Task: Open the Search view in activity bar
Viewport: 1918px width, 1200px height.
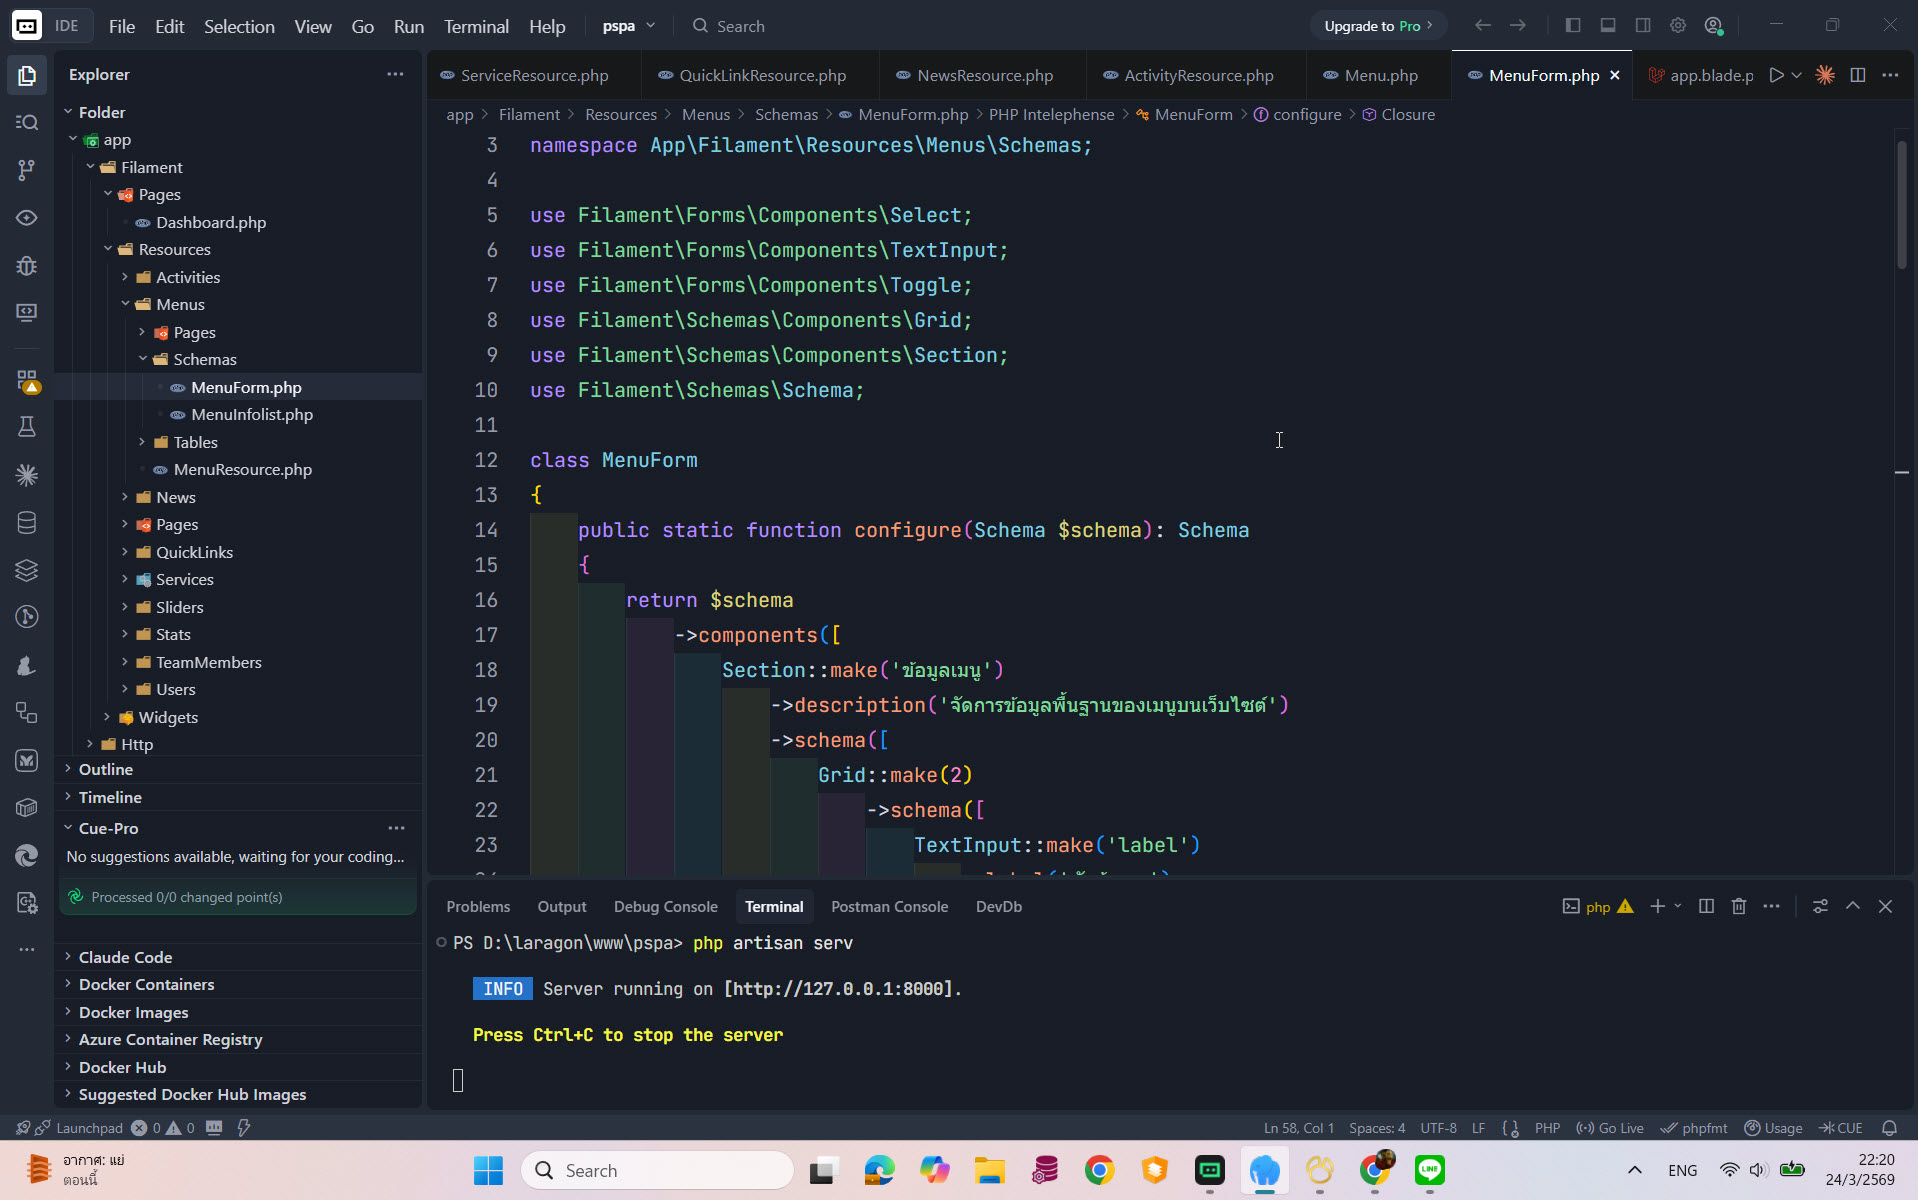Action: tap(27, 122)
